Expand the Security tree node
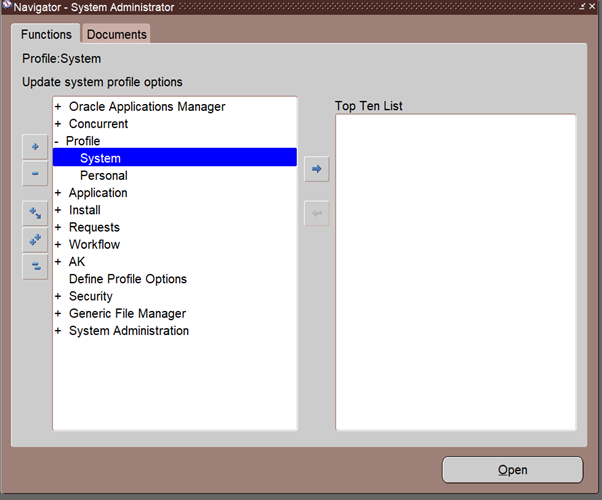This screenshot has height=500, width=602. click(58, 296)
